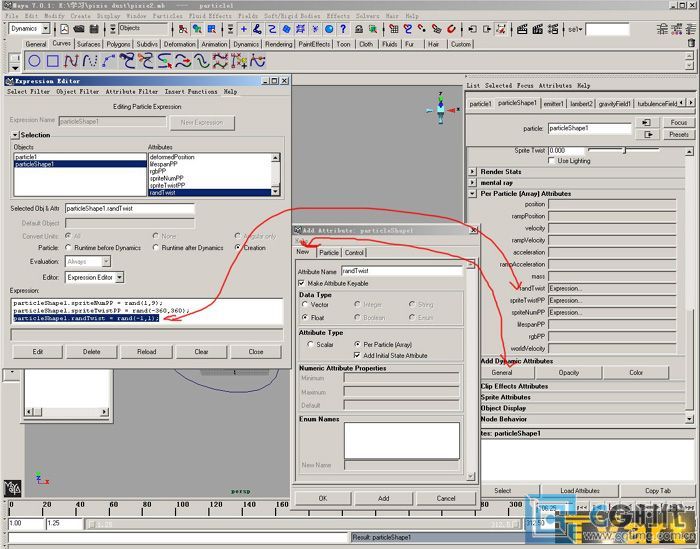
Task: Toggle construction history icon
Action: [501, 29]
